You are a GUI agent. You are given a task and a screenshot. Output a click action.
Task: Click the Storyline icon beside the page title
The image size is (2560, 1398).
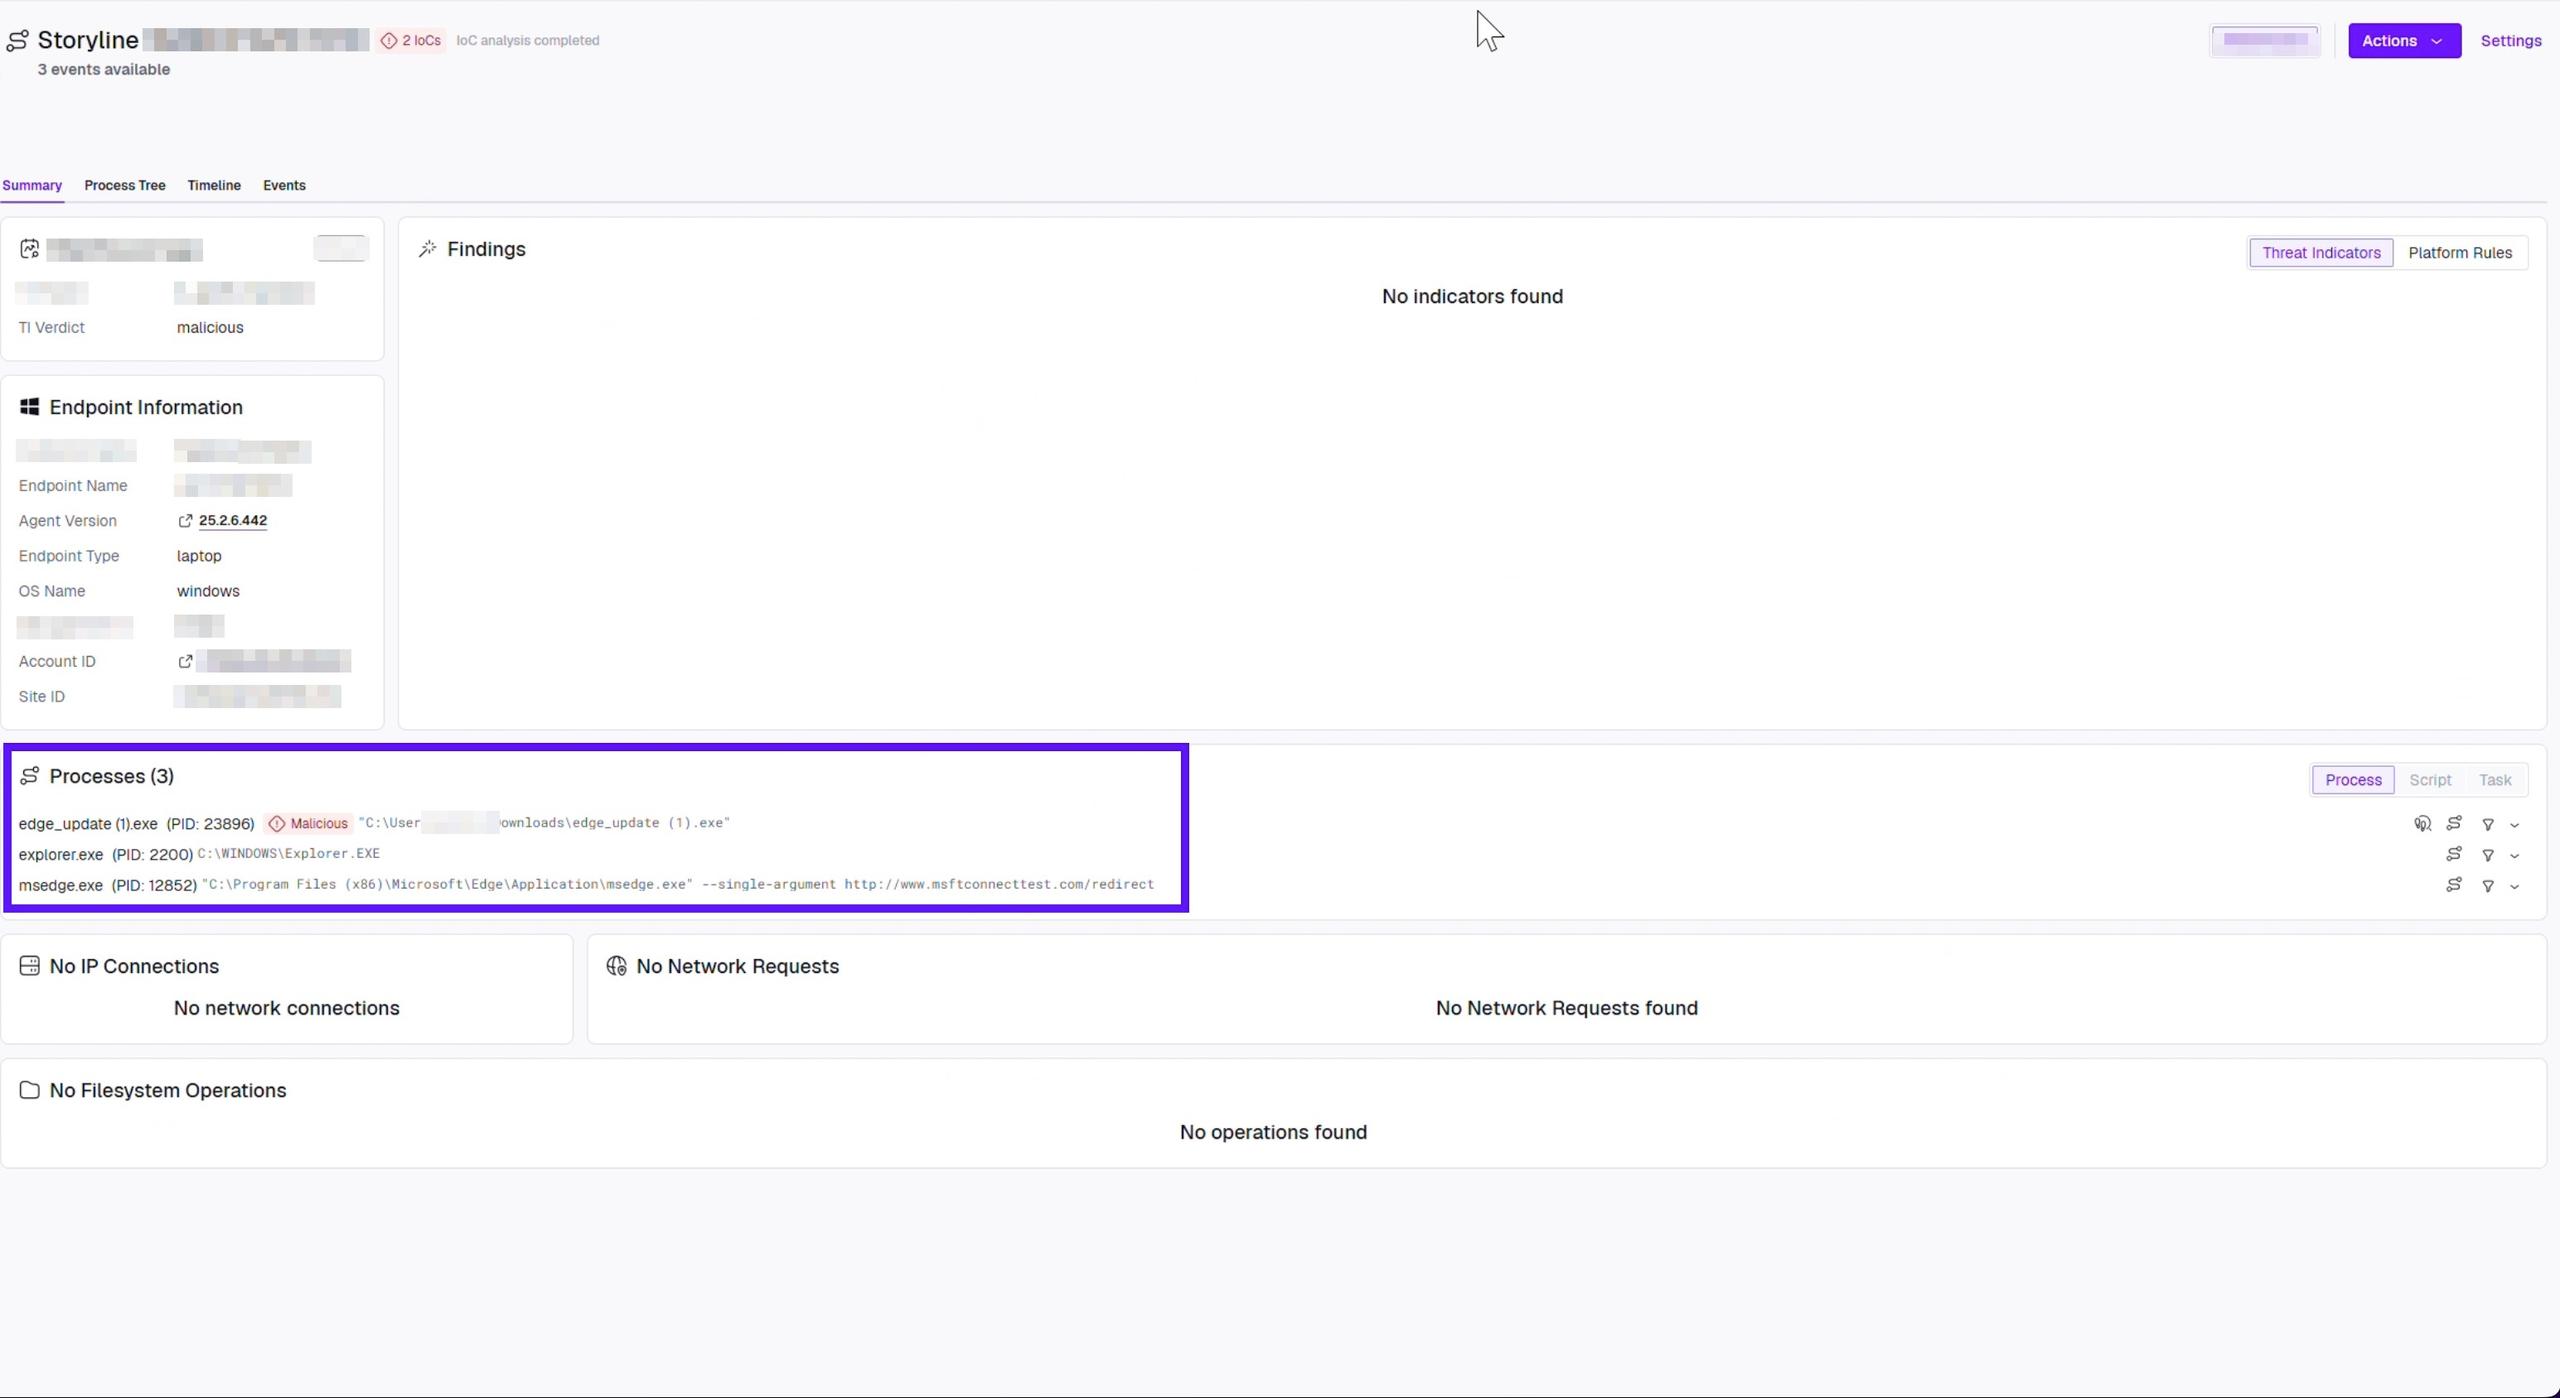coord(17,41)
